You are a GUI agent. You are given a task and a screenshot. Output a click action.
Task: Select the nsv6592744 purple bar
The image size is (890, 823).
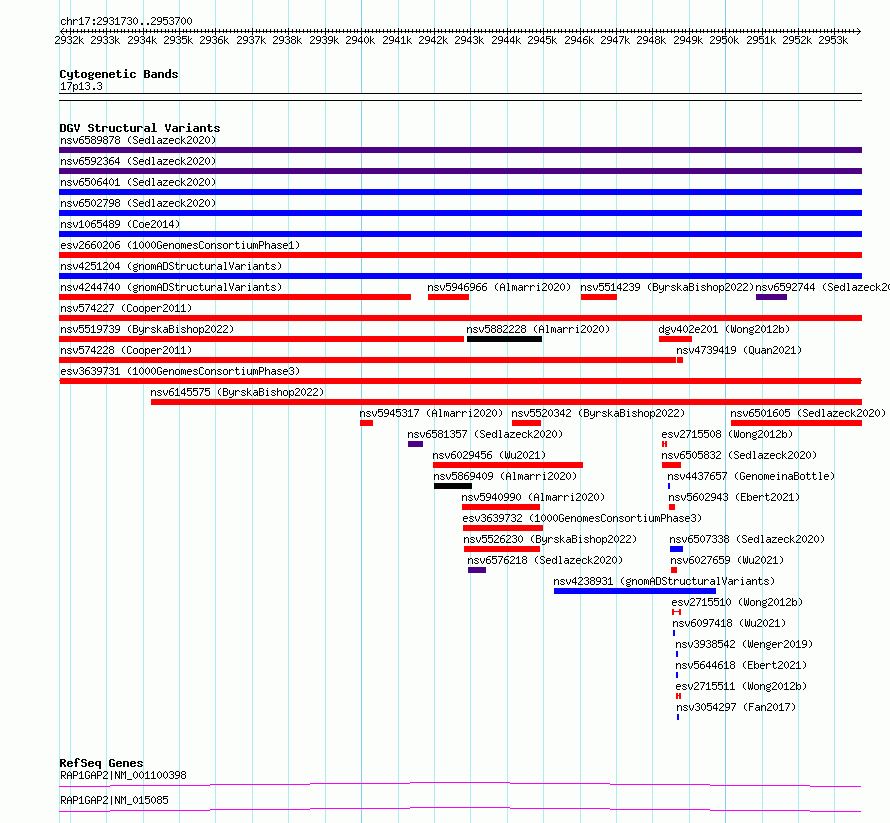pyautogui.click(x=771, y=297)
